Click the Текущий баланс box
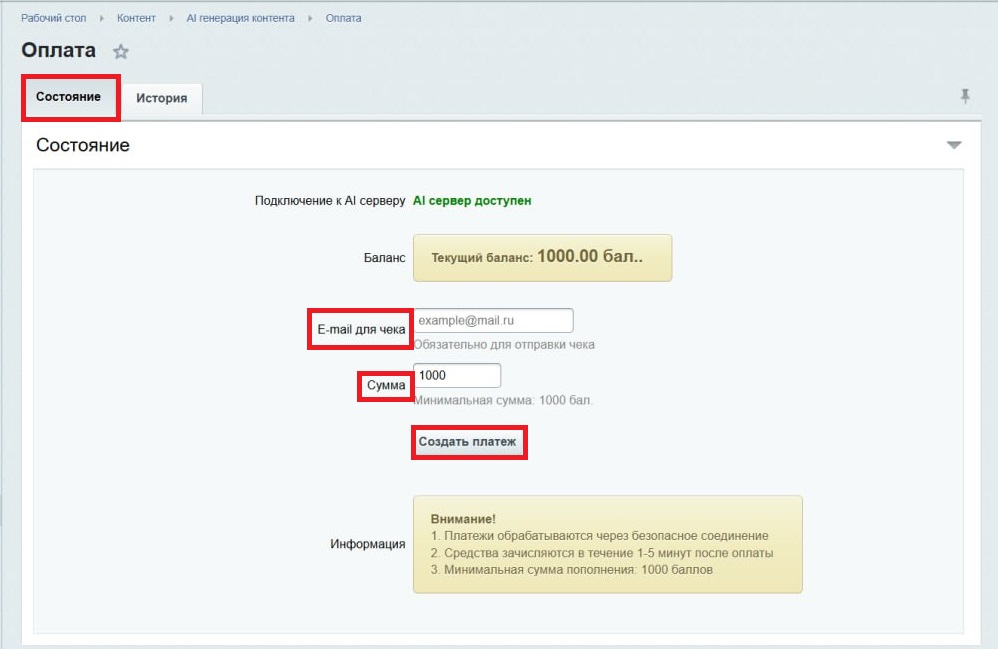The width and height of the screenshot is (998, 649). [x=541, y=257]
